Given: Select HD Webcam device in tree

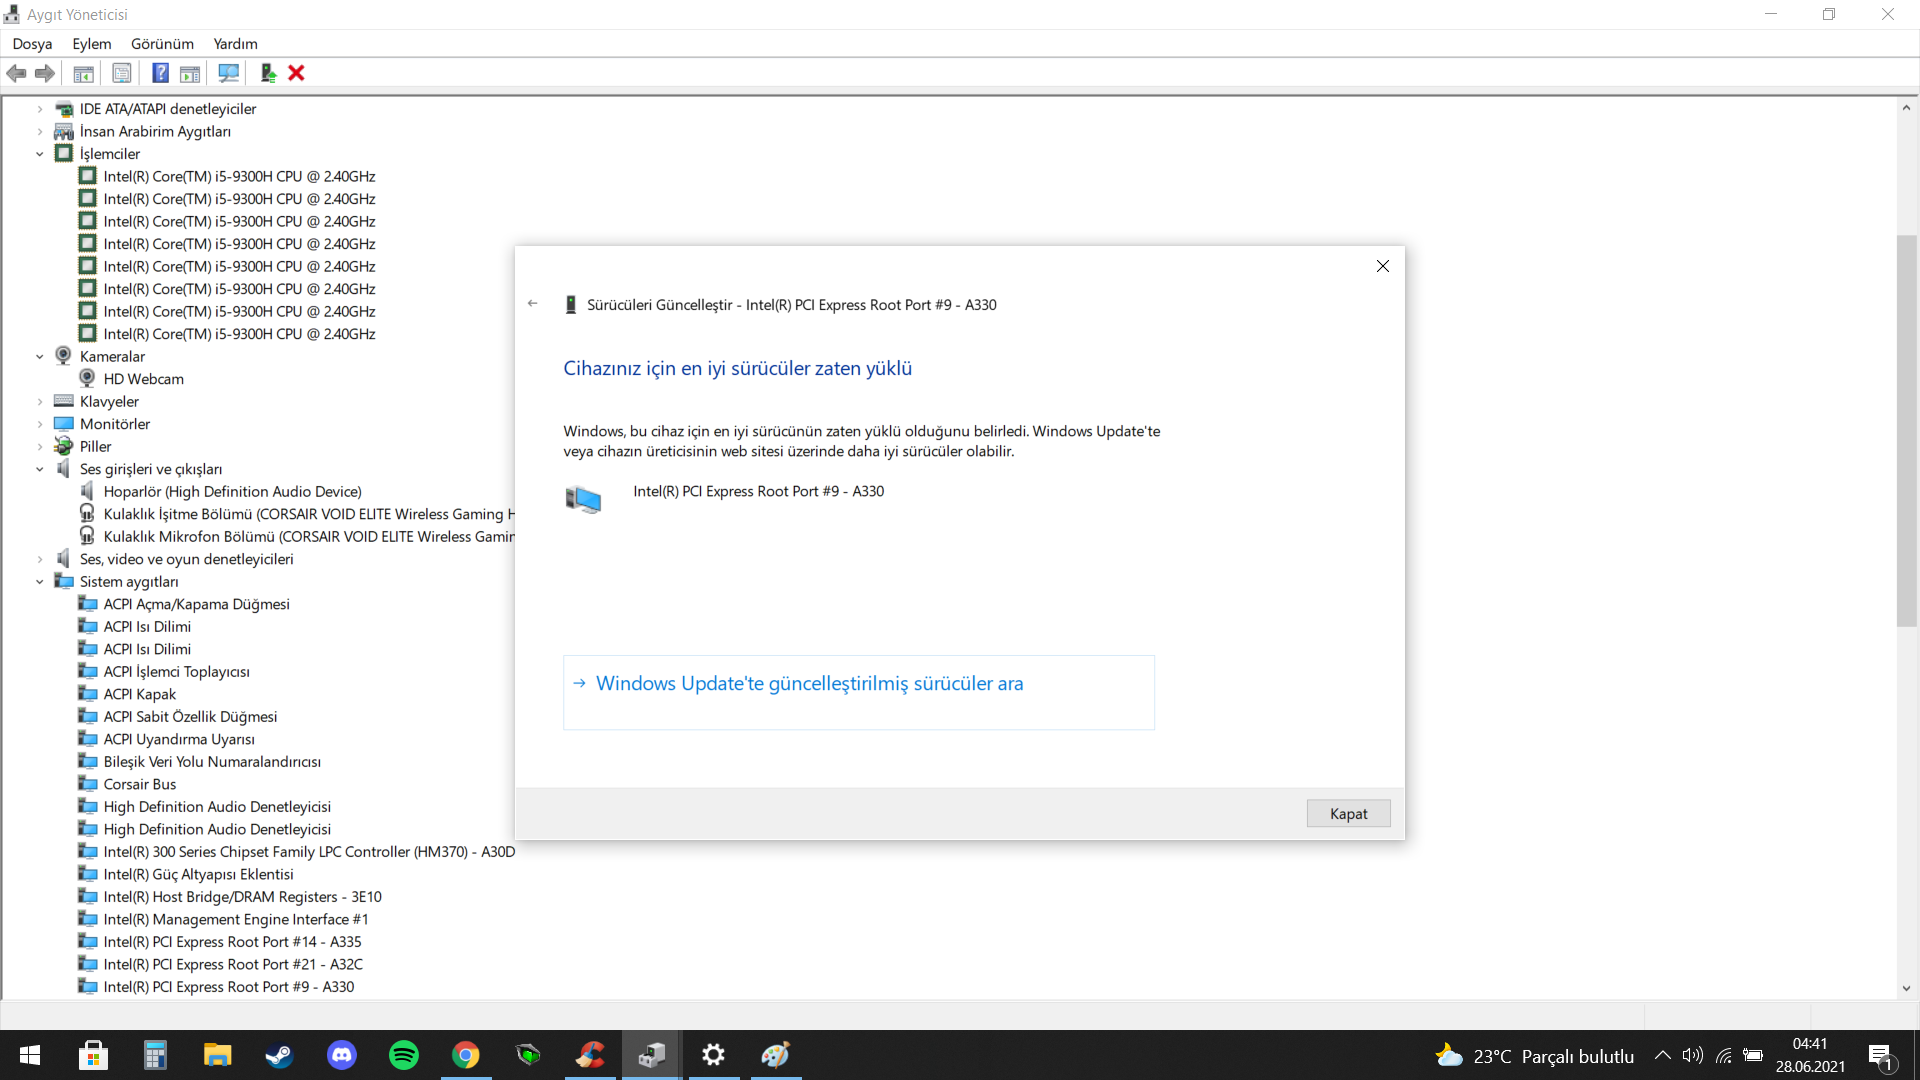Looking at the screenshot, I should pos(143,379).
